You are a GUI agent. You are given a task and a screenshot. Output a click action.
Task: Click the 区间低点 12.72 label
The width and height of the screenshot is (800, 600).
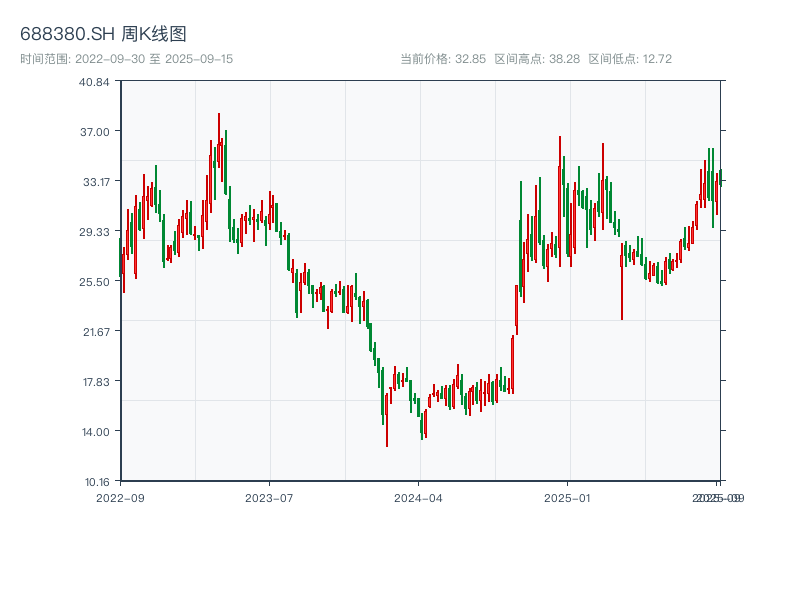630,59
